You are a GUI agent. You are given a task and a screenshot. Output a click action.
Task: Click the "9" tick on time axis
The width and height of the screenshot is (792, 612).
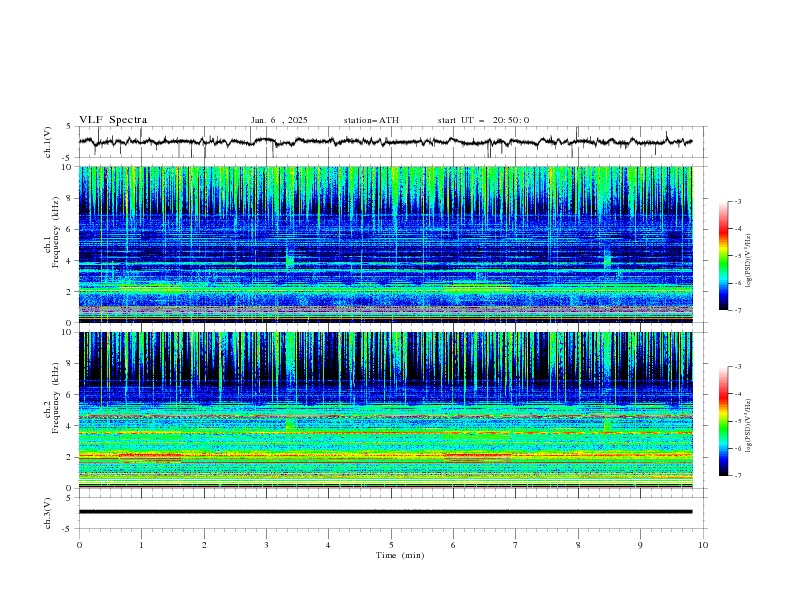click(640, 545)
